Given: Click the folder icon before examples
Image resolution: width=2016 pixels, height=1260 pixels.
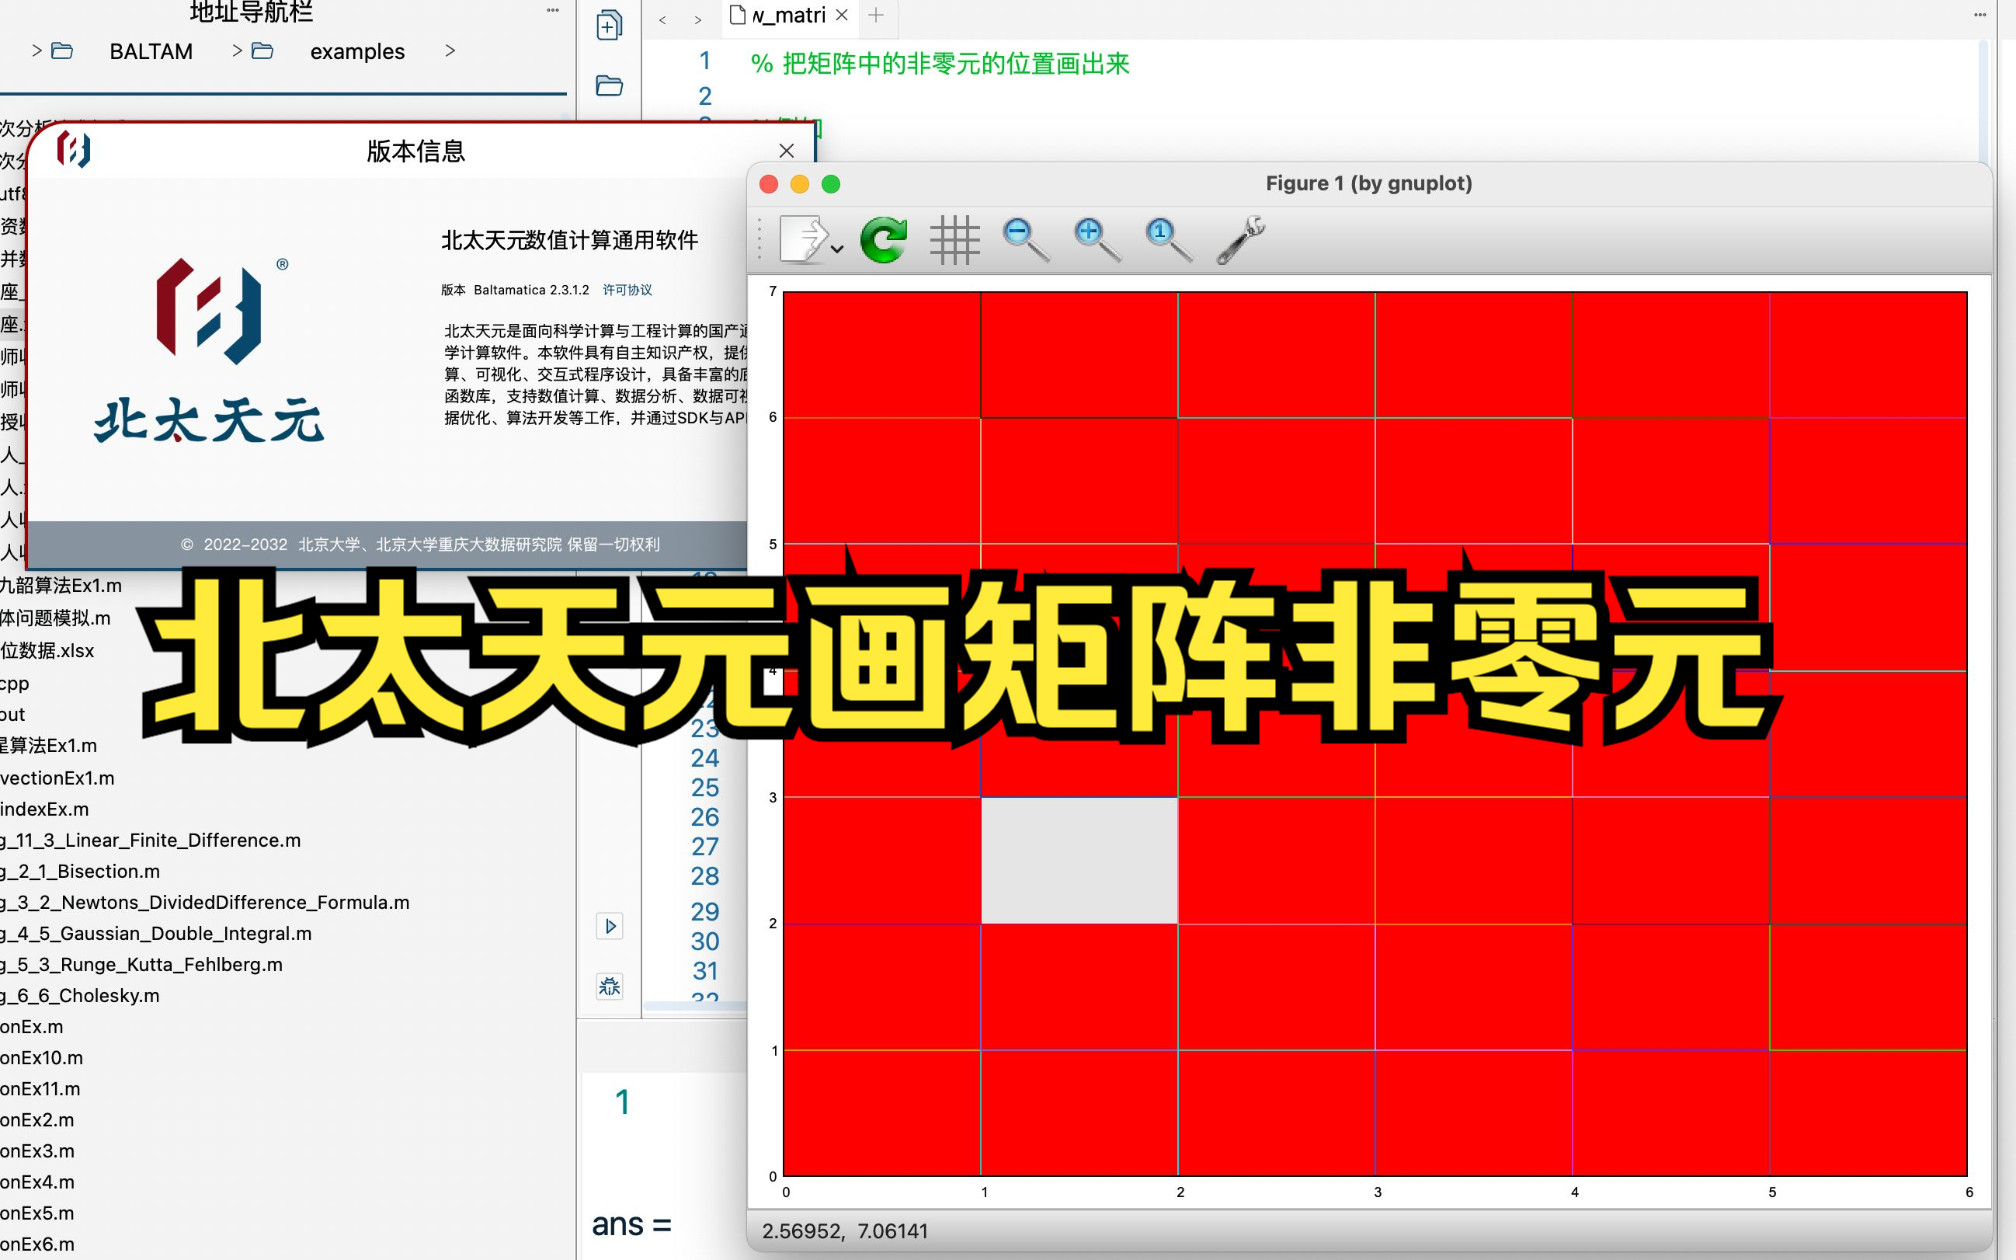Looking at the screenshot, I should coord(263,50).
